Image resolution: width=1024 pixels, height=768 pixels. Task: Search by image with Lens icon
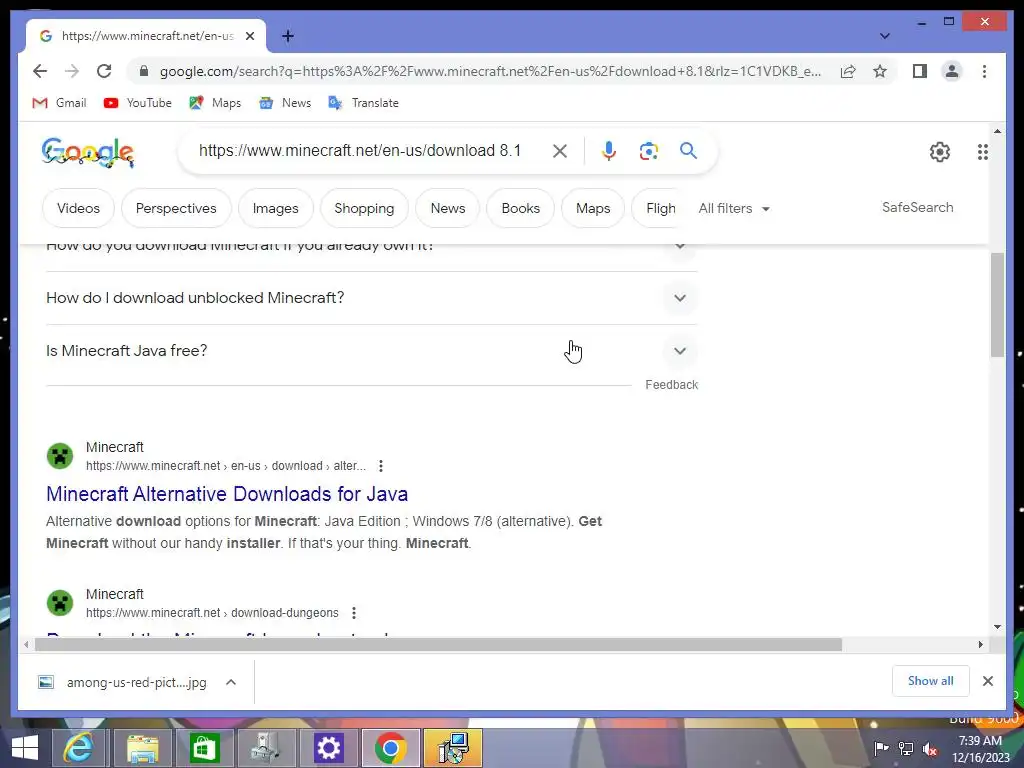coord(648,151)
